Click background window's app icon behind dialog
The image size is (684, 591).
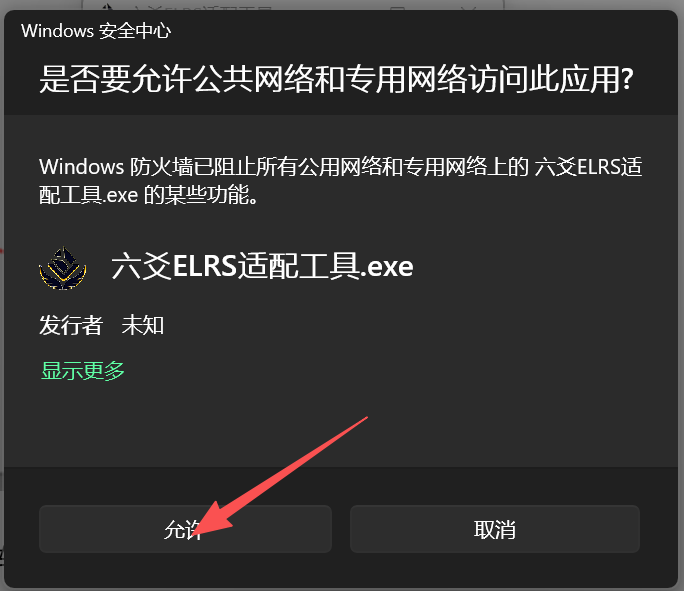pyautogui.click(x=107, y=7)
